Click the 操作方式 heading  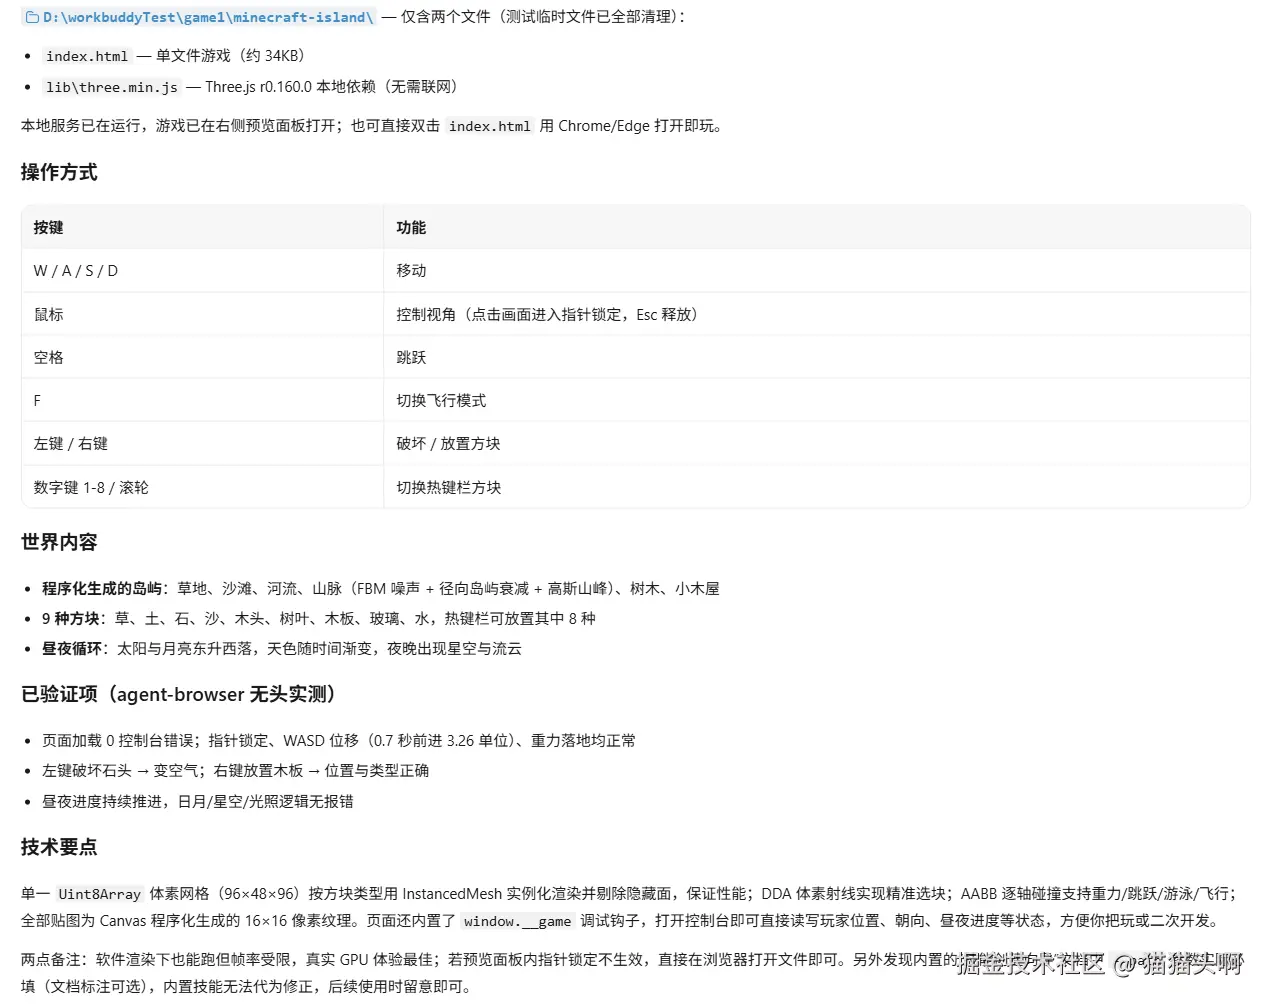(59, 172)
